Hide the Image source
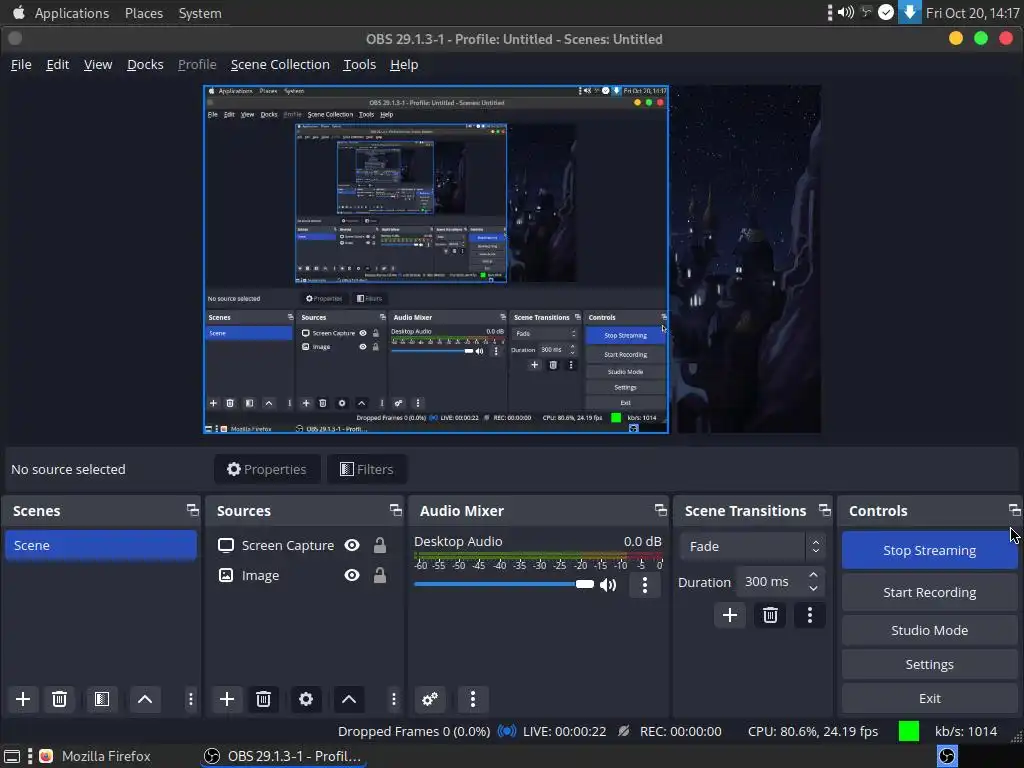 coord(352,575)
